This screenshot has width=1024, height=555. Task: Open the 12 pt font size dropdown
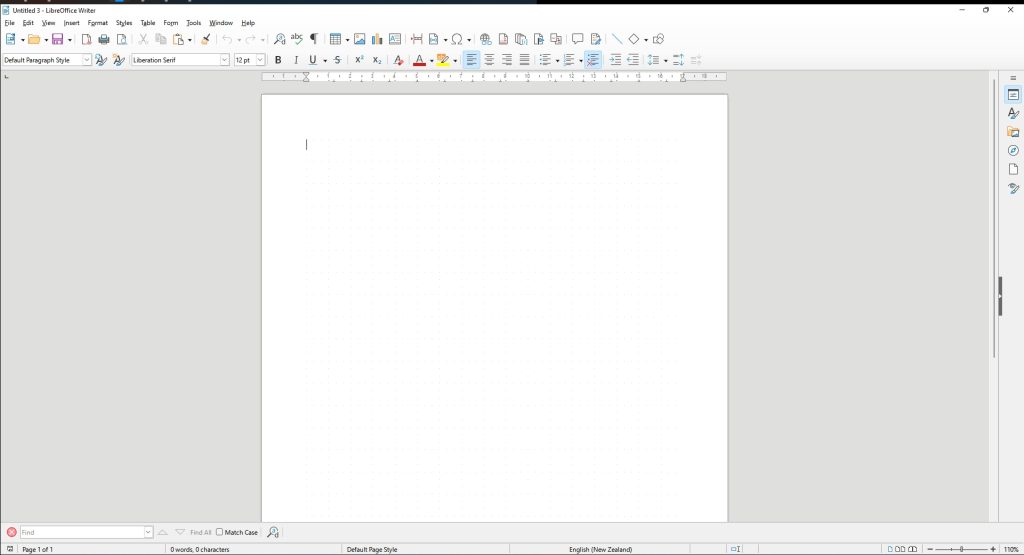261,60
